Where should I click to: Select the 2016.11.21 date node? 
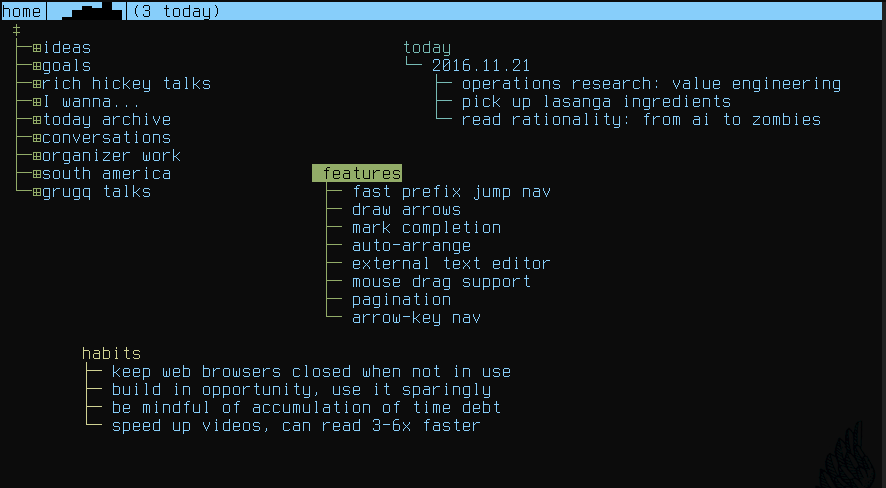(481, 66)
